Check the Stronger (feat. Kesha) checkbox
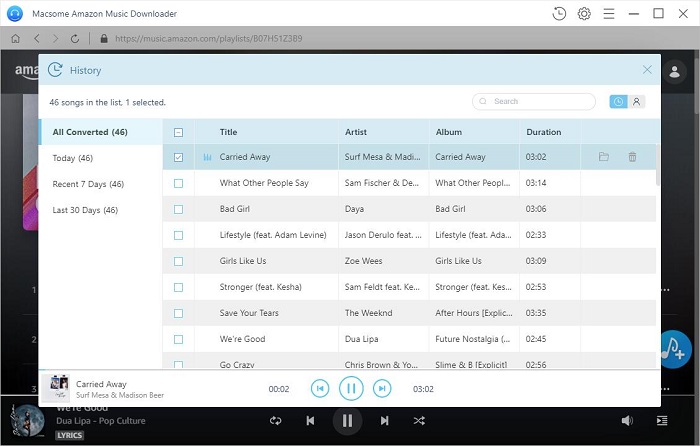Viewport: 700px width, 446px height. [x=178, y=288]
